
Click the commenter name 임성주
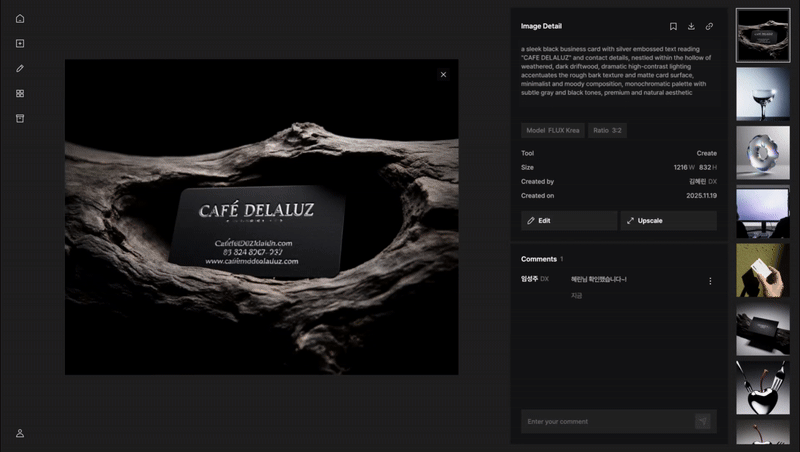[x=530, y=279]
